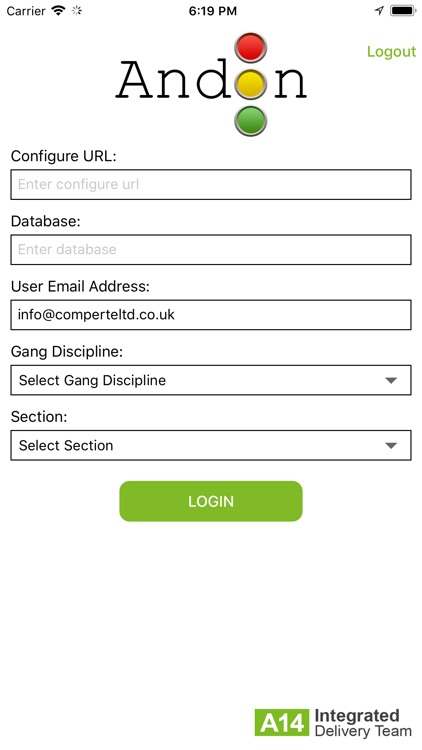Image resolution: width=422 pixels, height=750 pixels.
Task: Tap the red traffic light icon
Action: click(x=250, y=47)
